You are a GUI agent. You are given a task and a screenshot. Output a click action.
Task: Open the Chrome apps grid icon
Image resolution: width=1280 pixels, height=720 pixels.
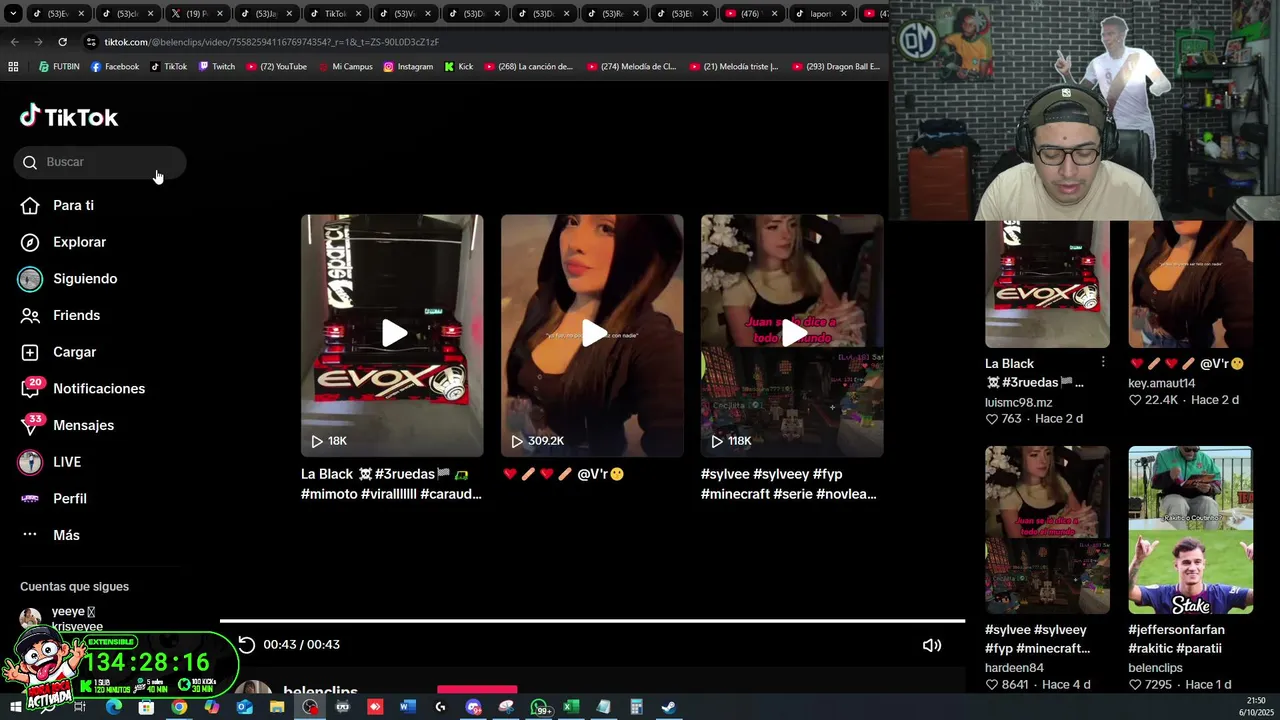[x=13, y=67]
